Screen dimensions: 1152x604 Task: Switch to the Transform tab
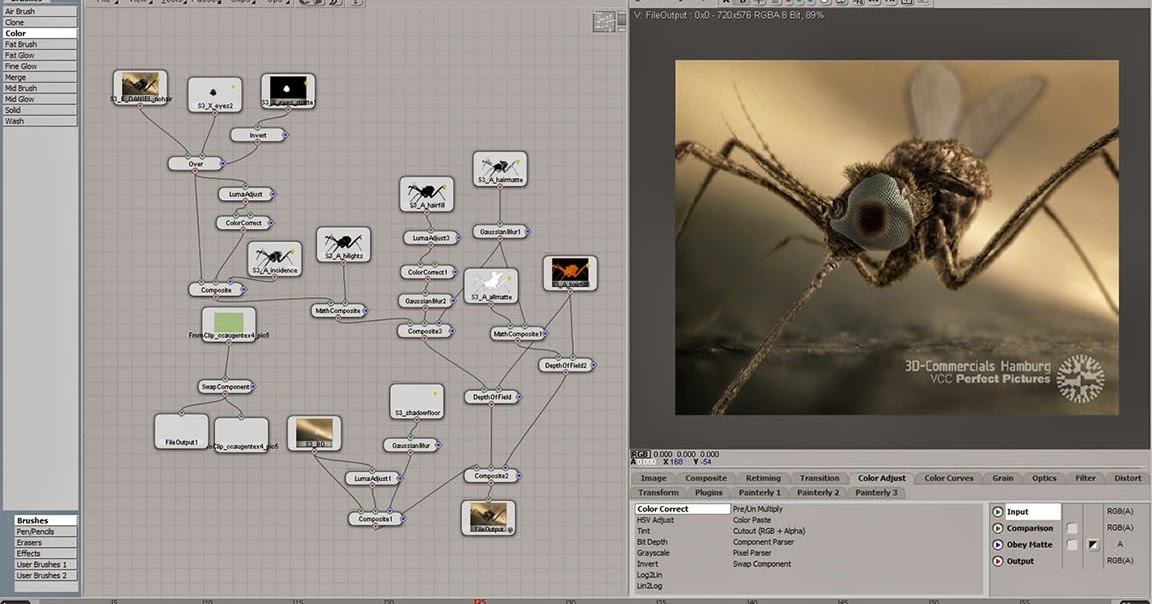pos(658,492)
